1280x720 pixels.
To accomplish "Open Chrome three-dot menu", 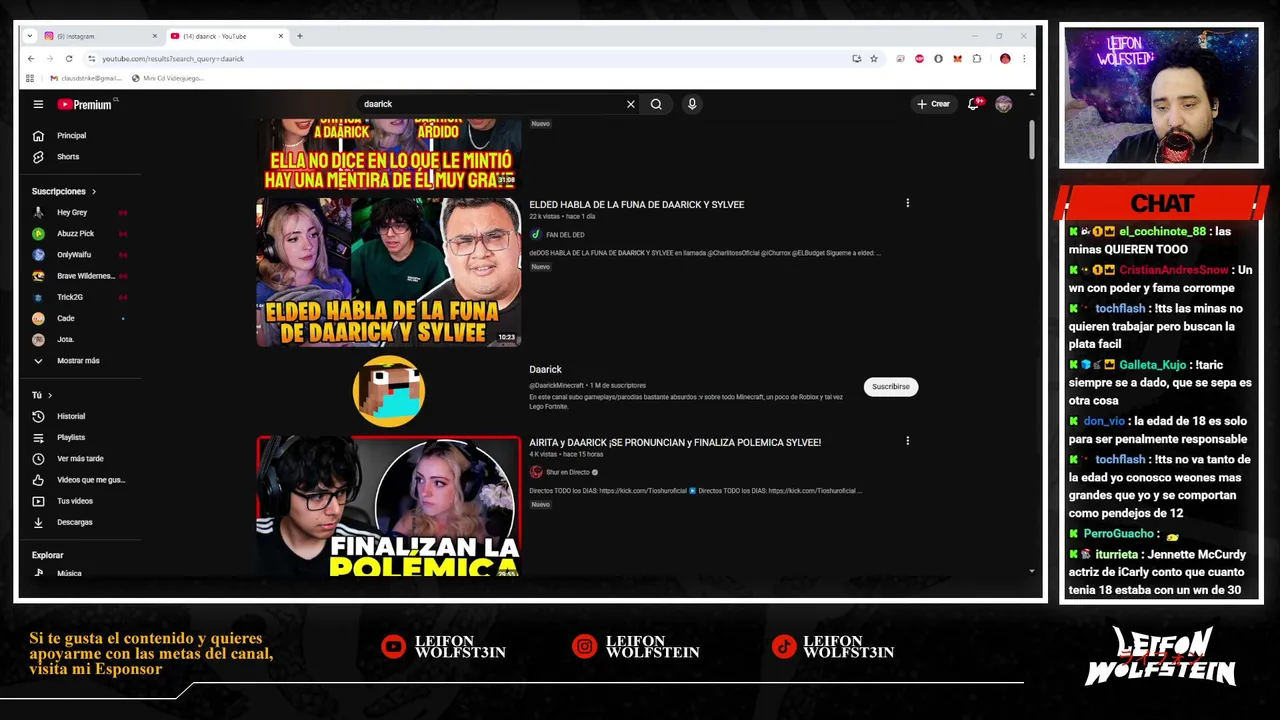I will 1024,59.
